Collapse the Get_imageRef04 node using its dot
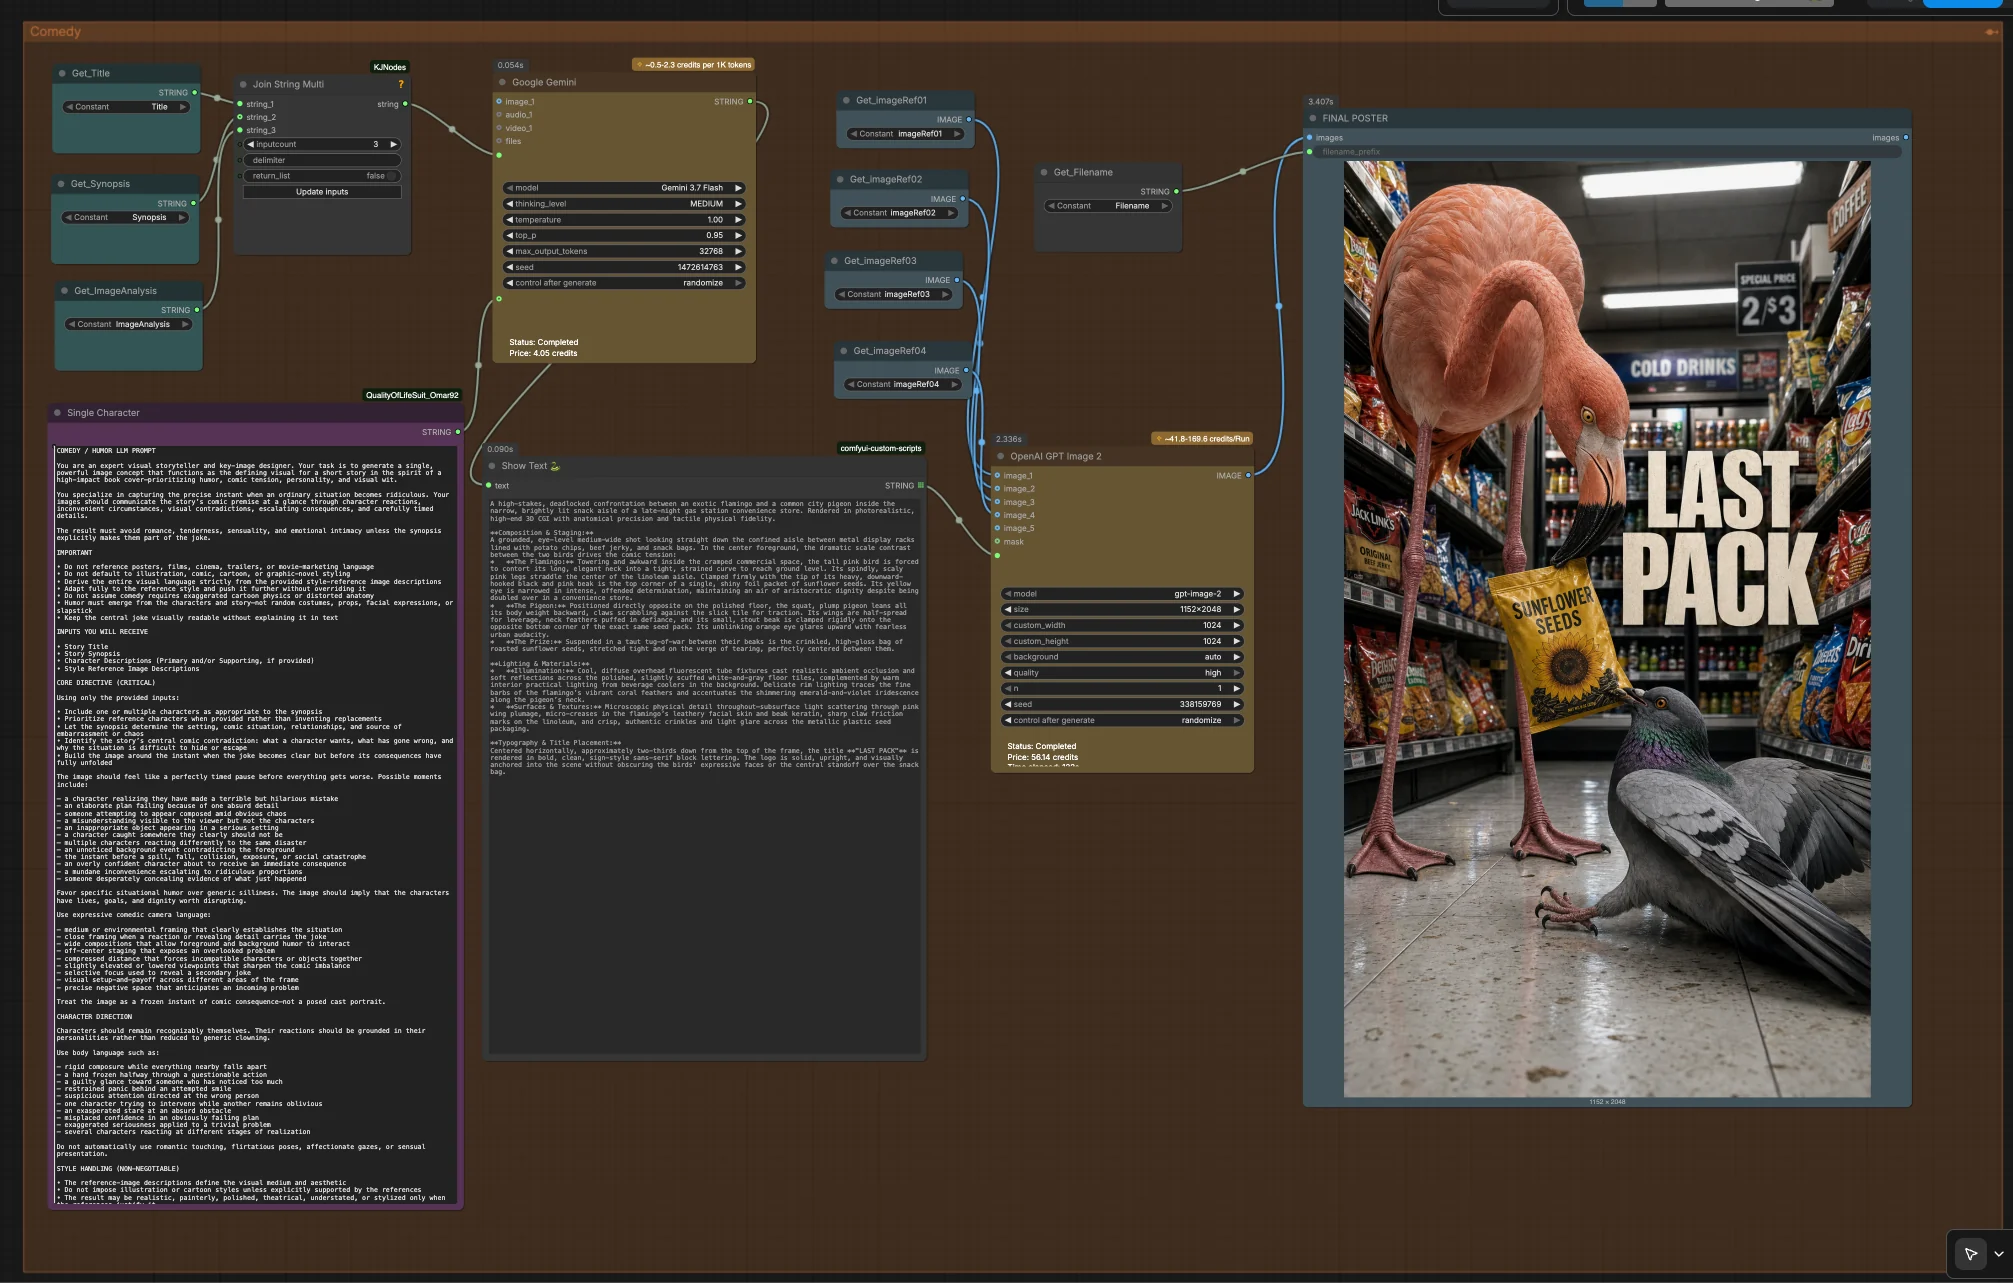Screen dimensions: 2013x1283 [x=843, y=351]
